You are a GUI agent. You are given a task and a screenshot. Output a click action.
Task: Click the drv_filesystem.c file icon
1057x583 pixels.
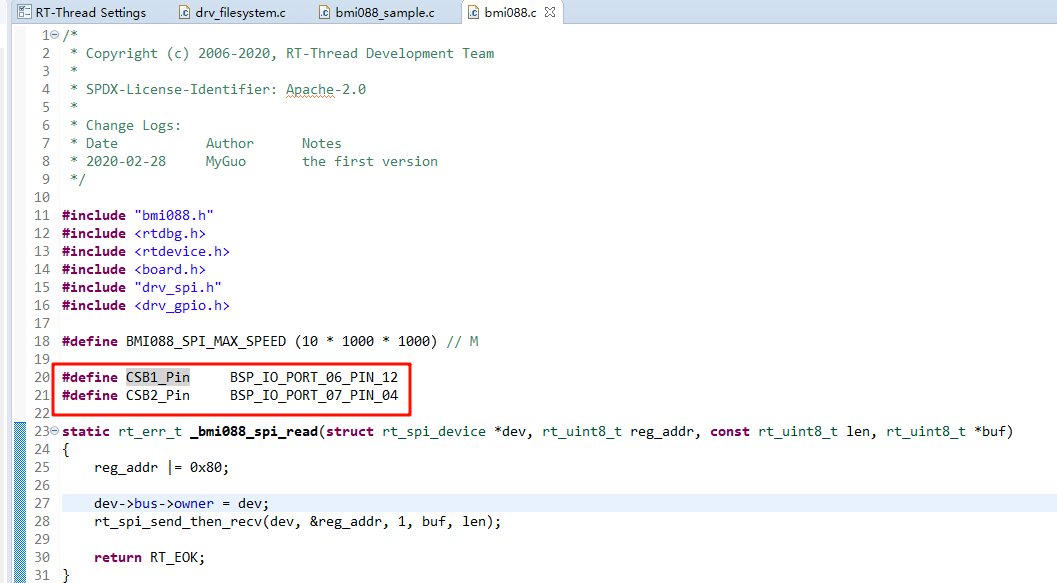[x=184, y=13]
